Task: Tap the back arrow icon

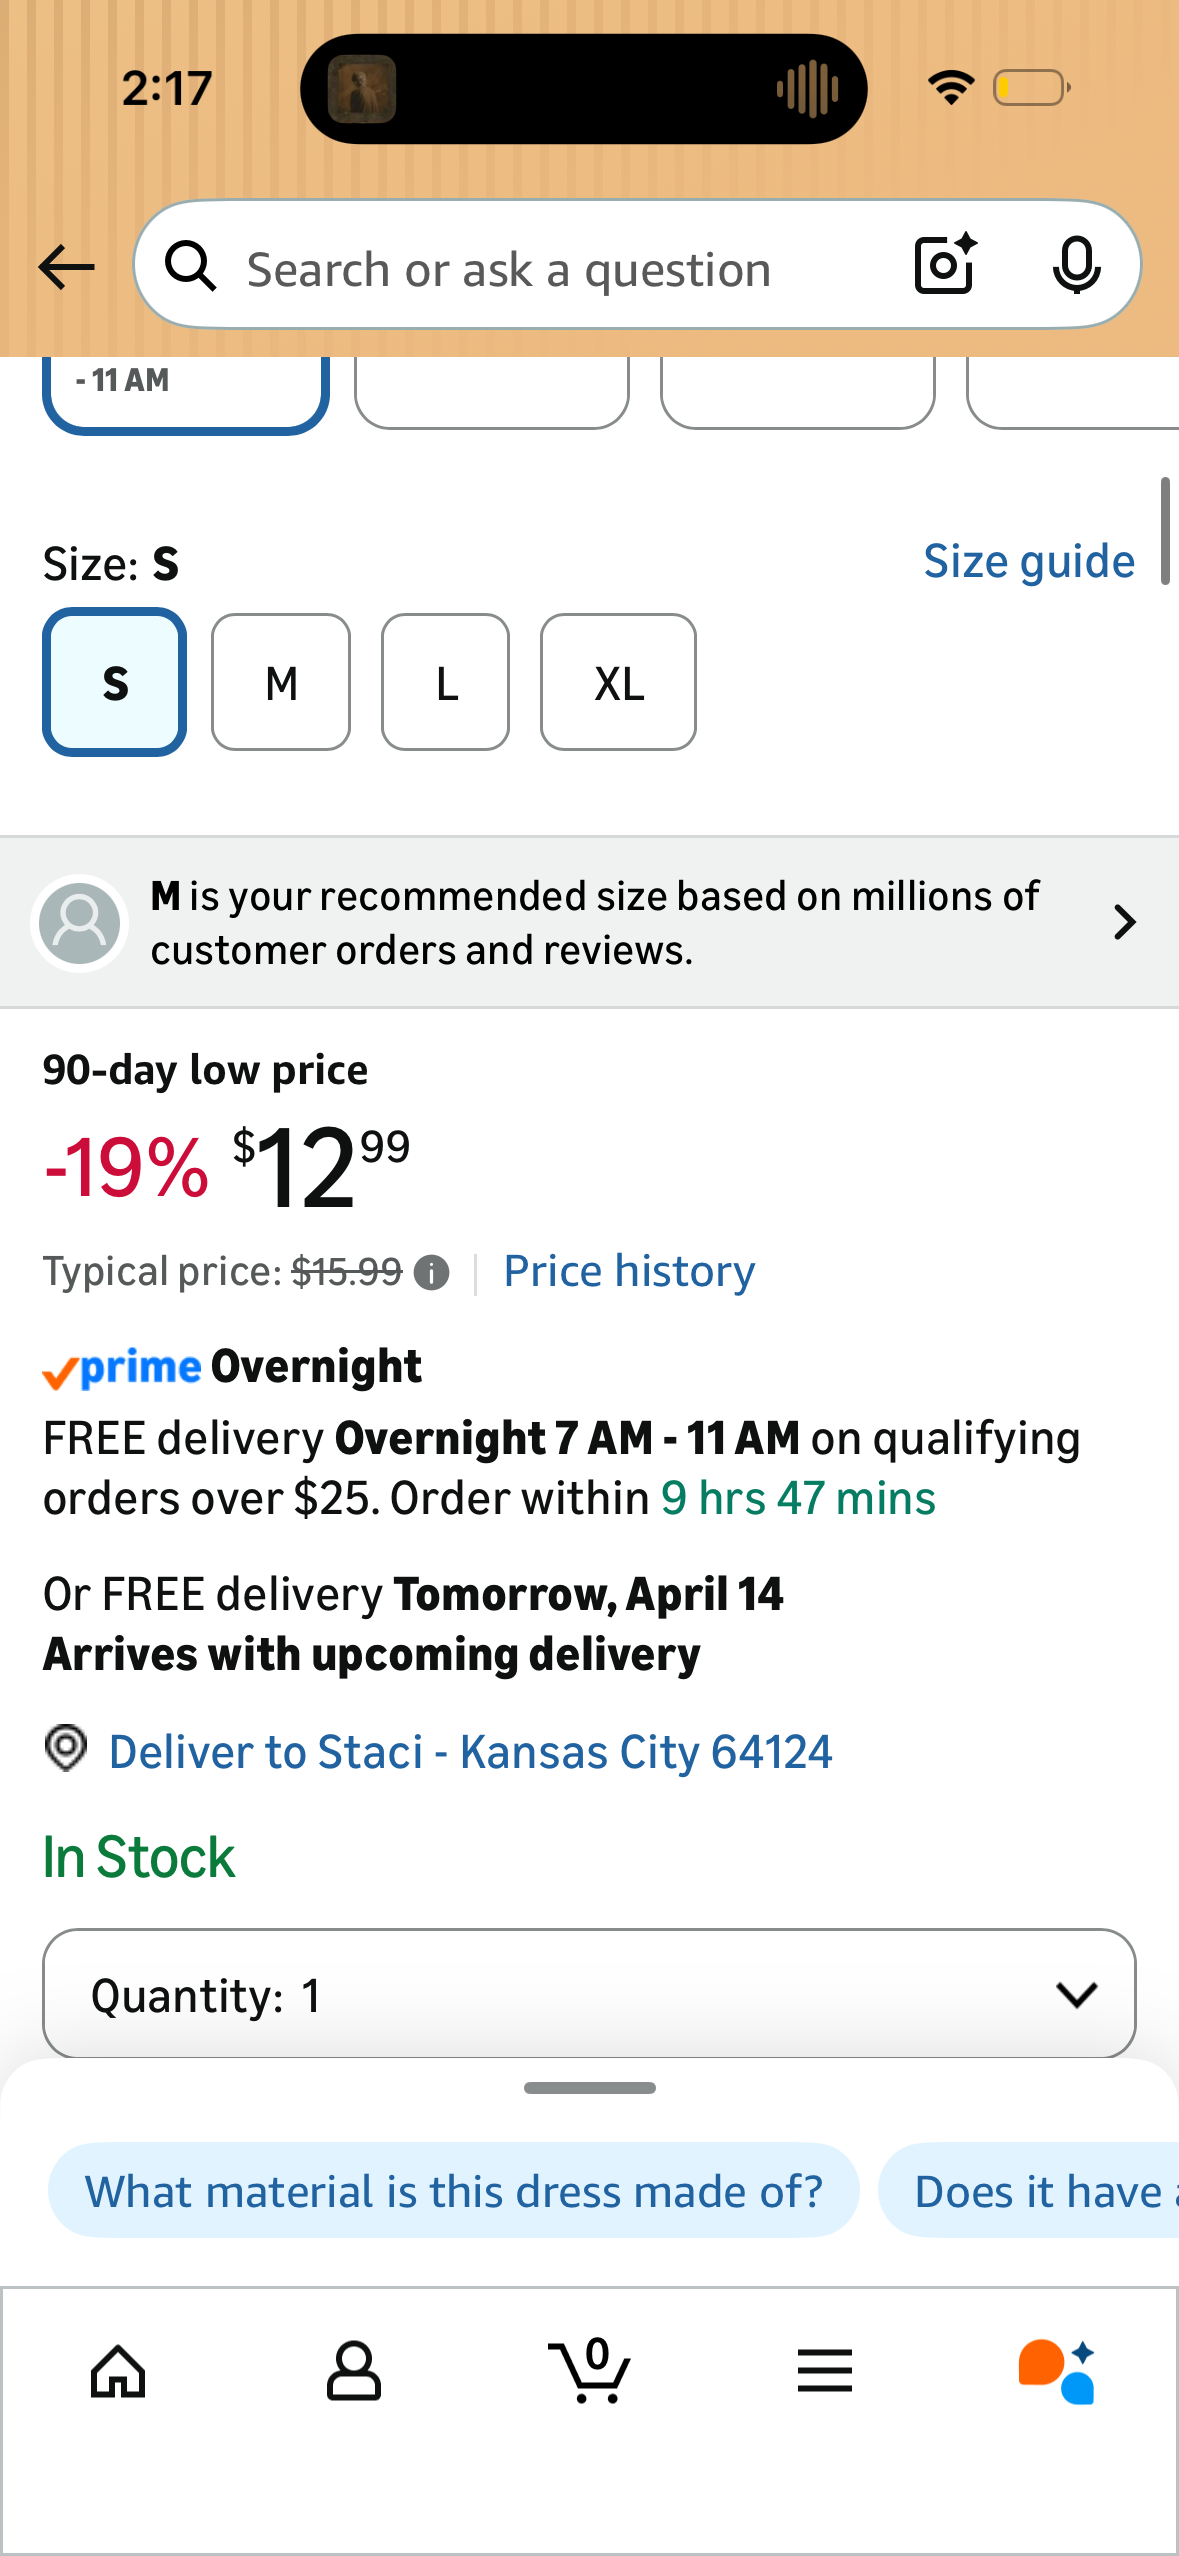Action: (66, 267)
